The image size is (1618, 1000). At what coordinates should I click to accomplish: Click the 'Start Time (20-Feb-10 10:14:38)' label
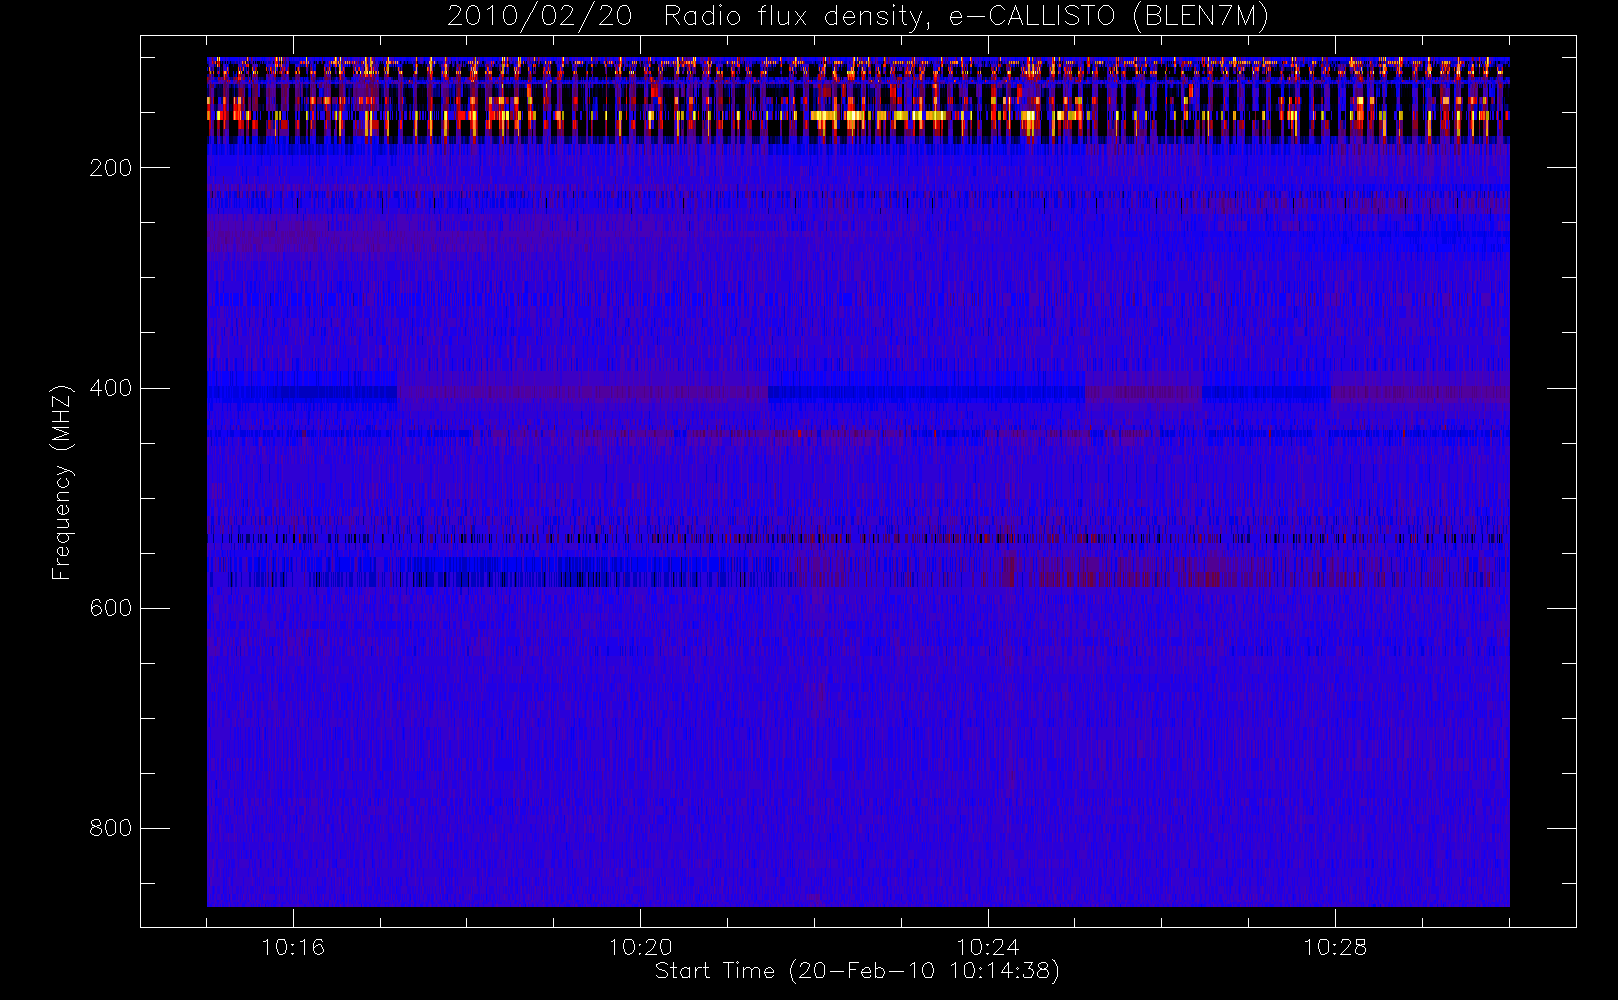click(x=857, y=971)
